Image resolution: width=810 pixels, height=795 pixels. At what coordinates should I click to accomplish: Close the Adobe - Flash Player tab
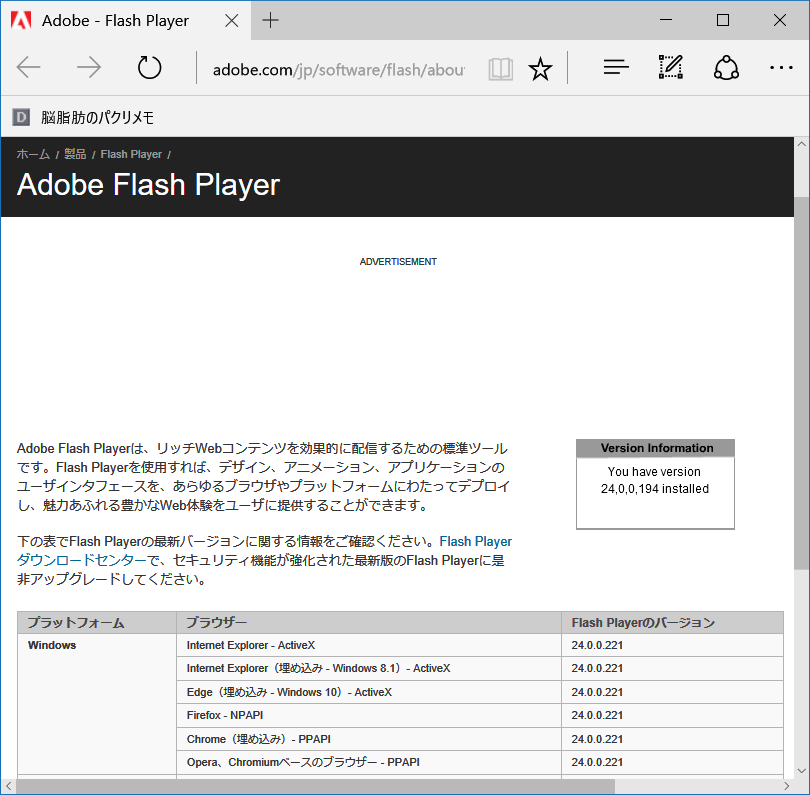click(232, 21)
